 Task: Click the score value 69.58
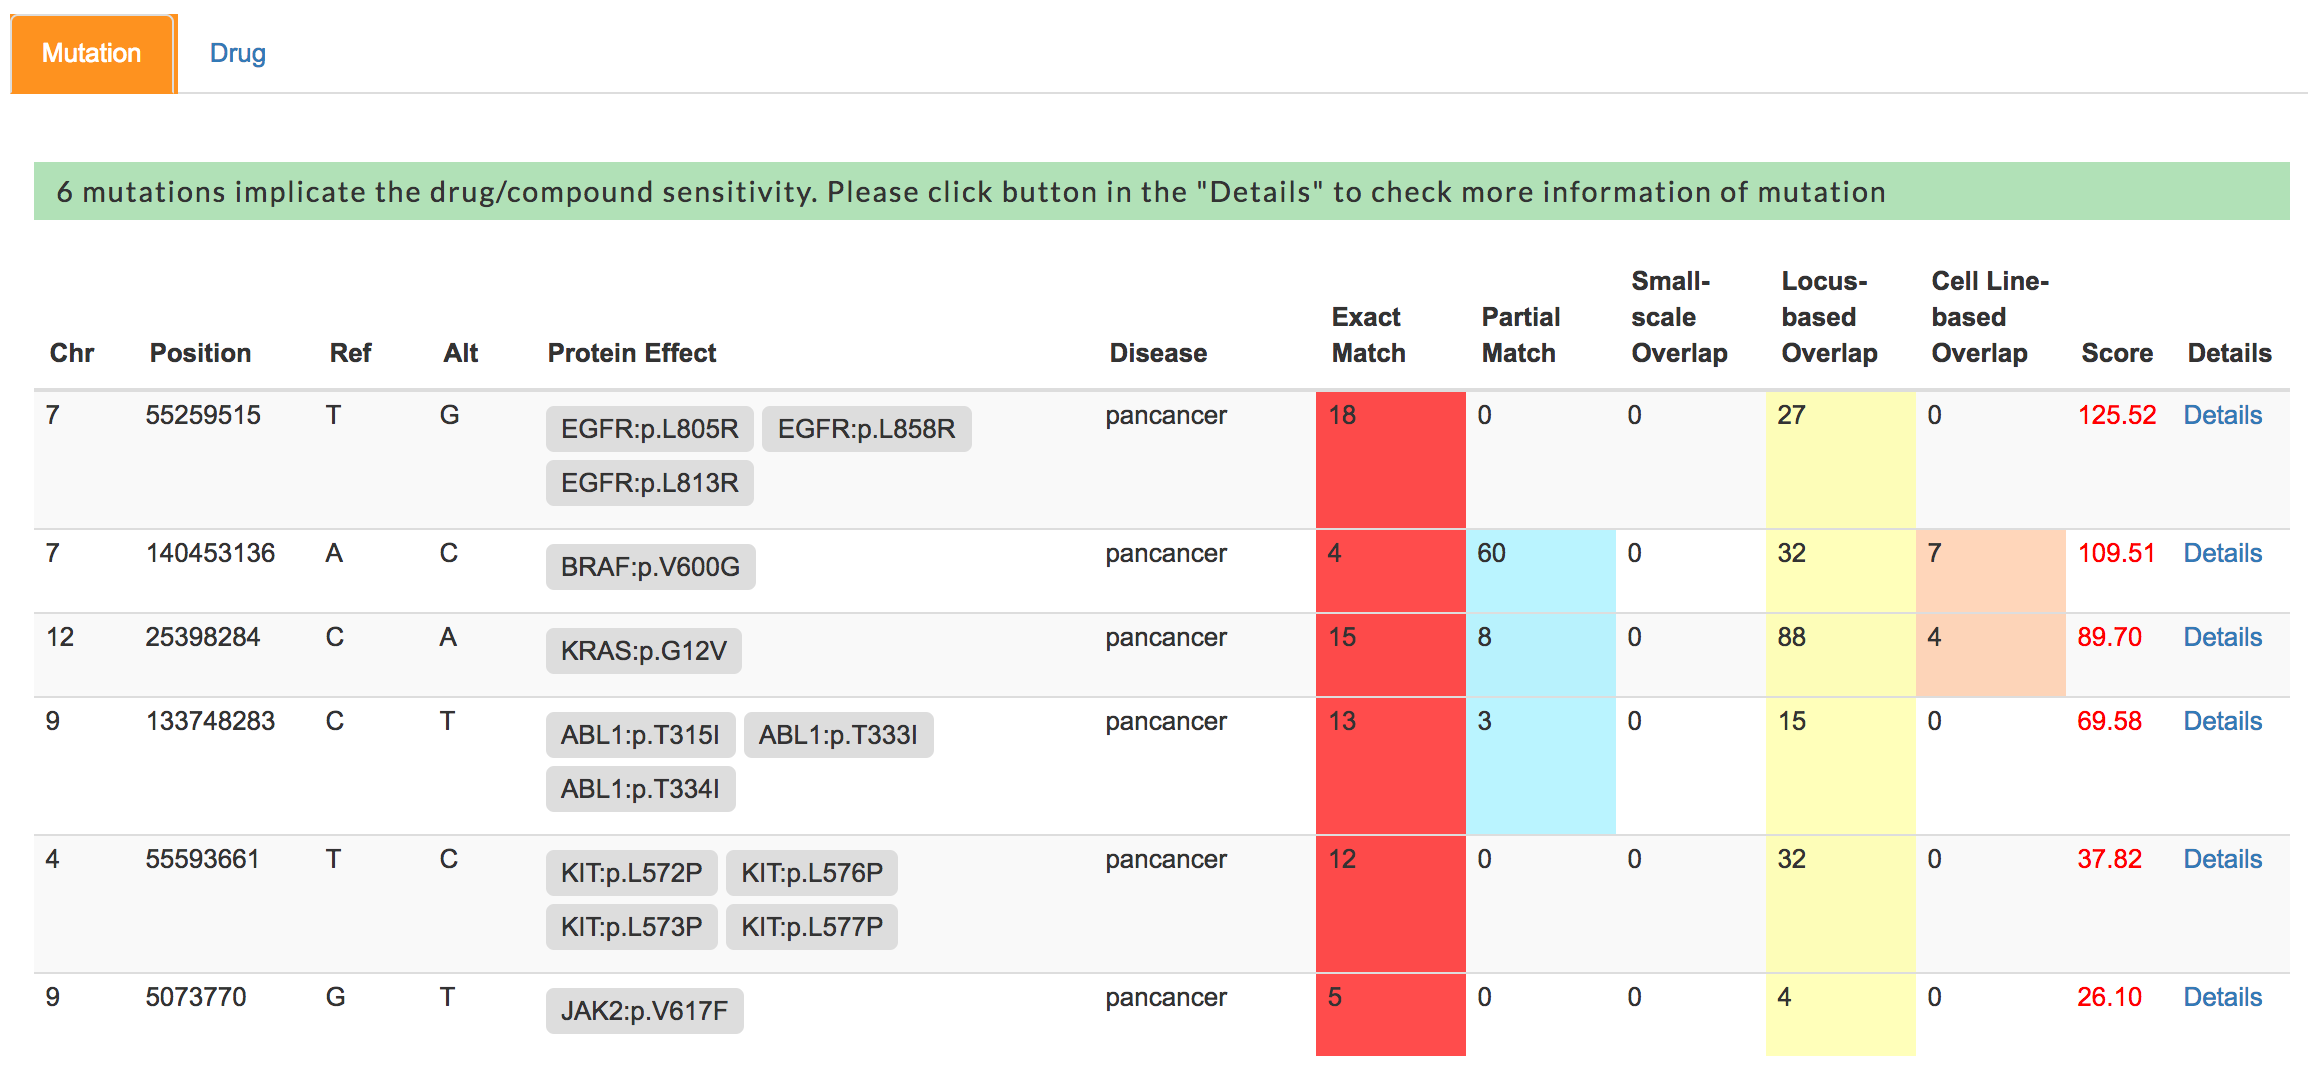2109,721
